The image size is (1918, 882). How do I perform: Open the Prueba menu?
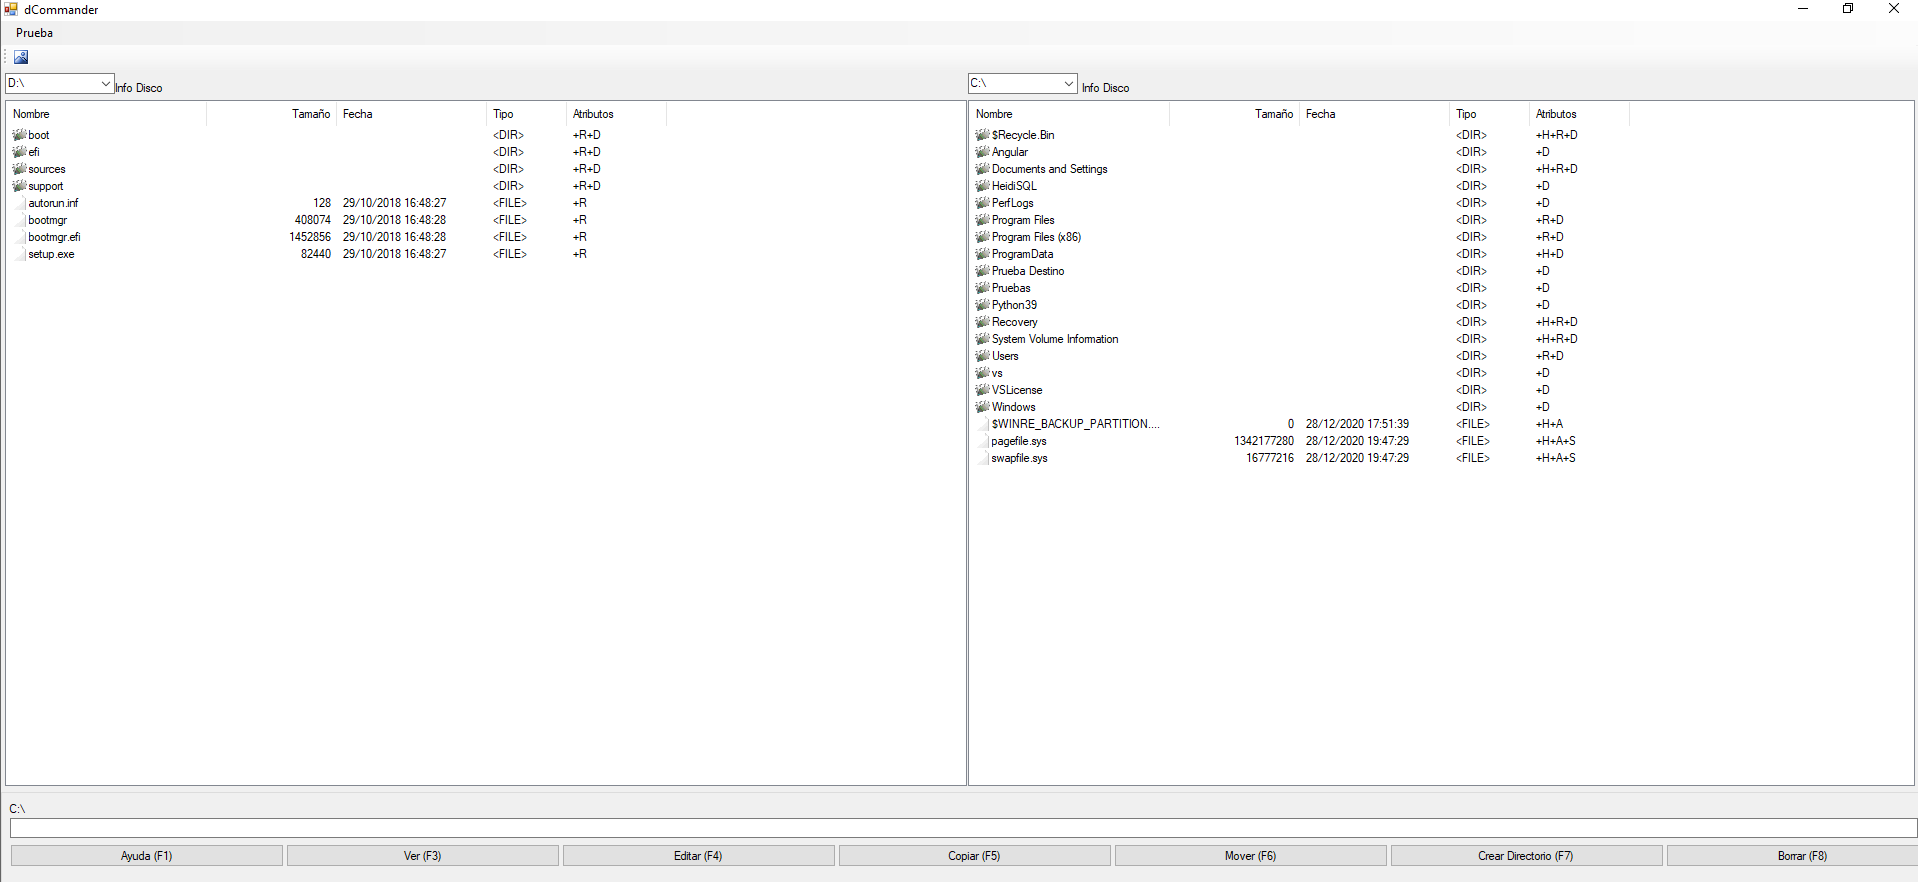tap(34, 33)
